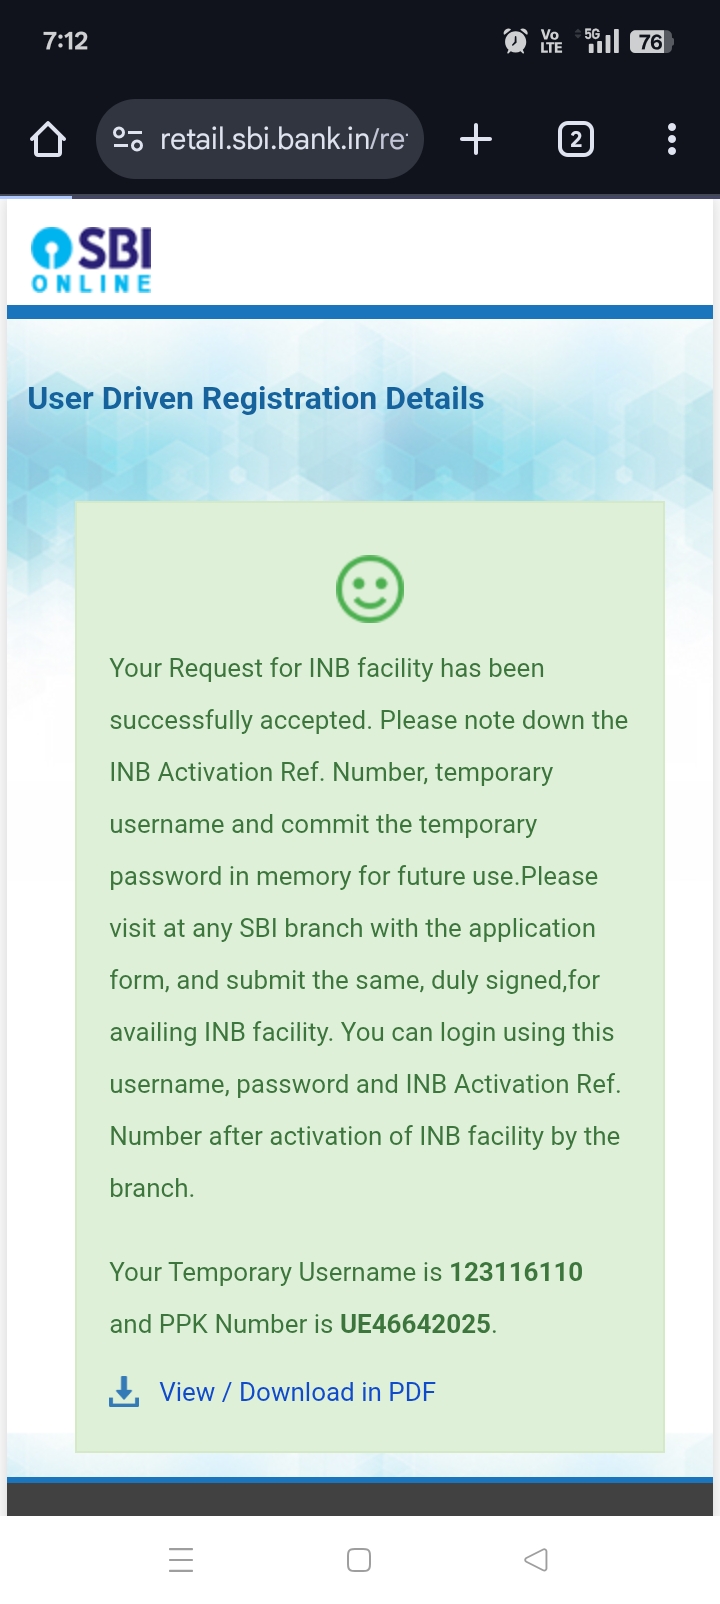The height and width of the screenshot is (1604, 720).
Task: Tap the Android back triangle button
Action: tap(536, 1559)
